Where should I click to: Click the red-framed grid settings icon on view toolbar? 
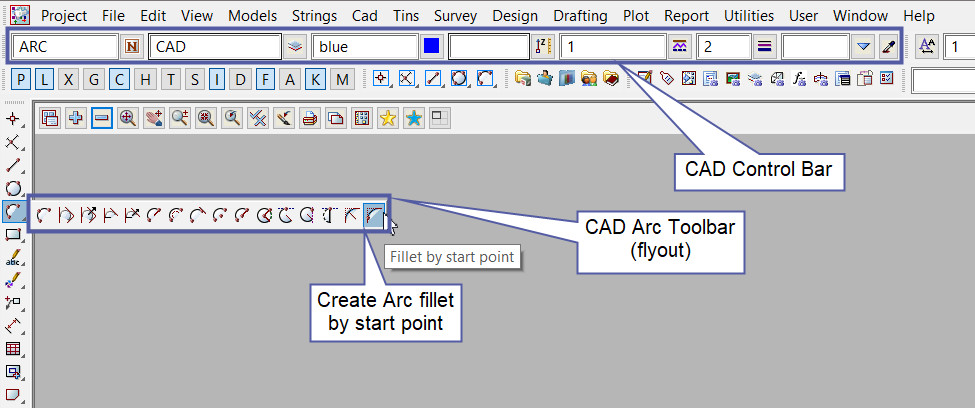tap(362, 118)
